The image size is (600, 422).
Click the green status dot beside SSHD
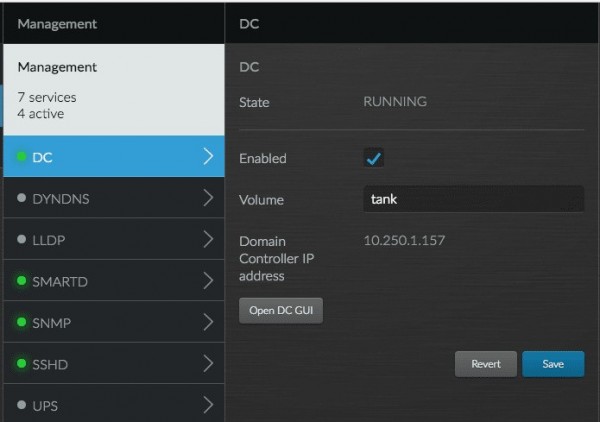[22, 363]
